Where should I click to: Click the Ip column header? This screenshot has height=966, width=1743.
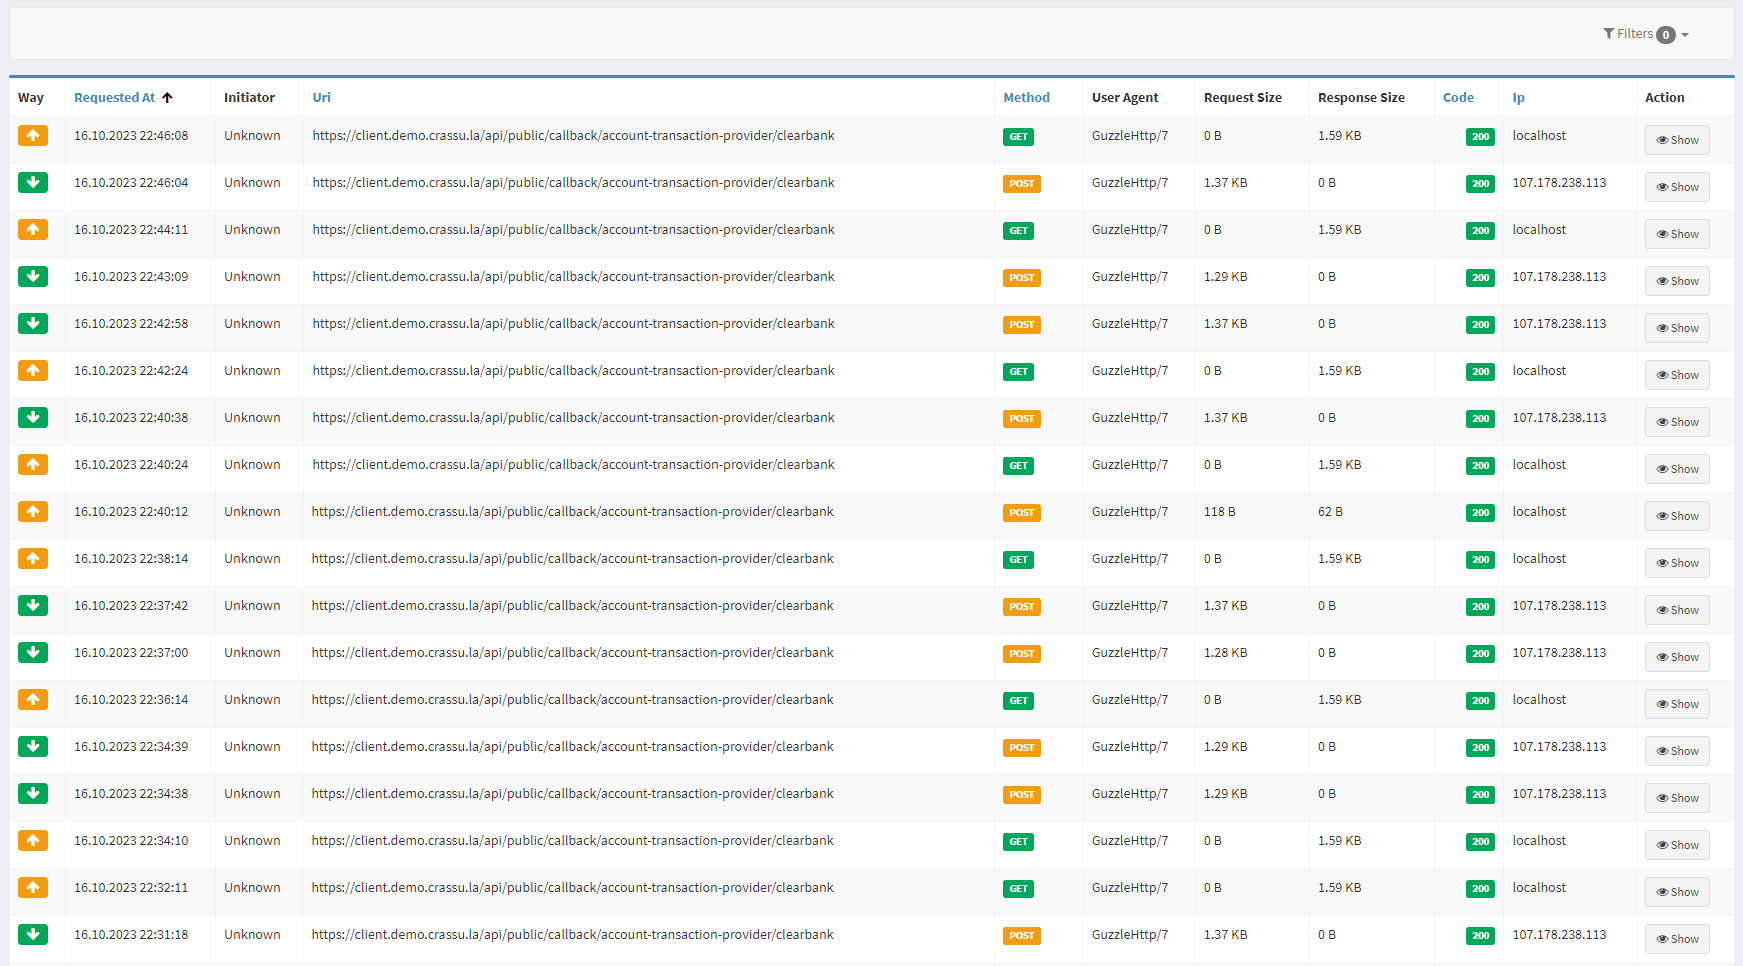pyautogui.click(x=1518, y=97)
